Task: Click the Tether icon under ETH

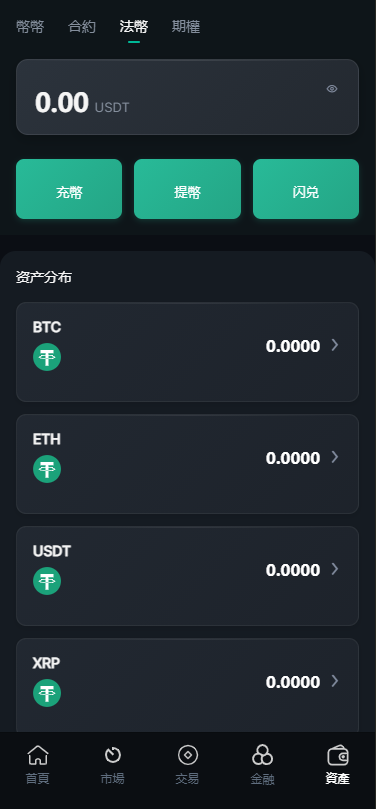Action: [47, 469]
